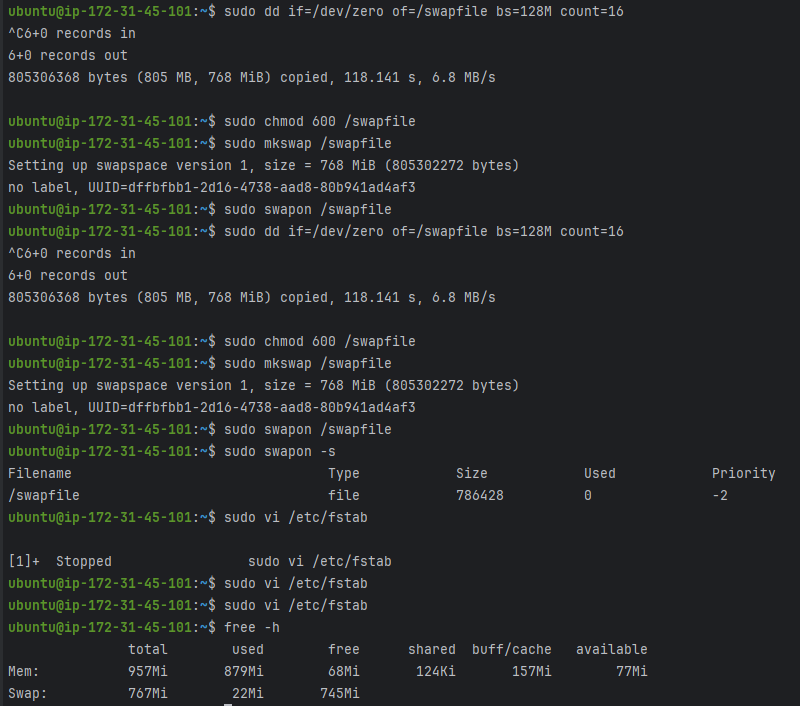Click the buff/cache column header
This screenshot has width=800, height=706.
[x=512, y=649]
